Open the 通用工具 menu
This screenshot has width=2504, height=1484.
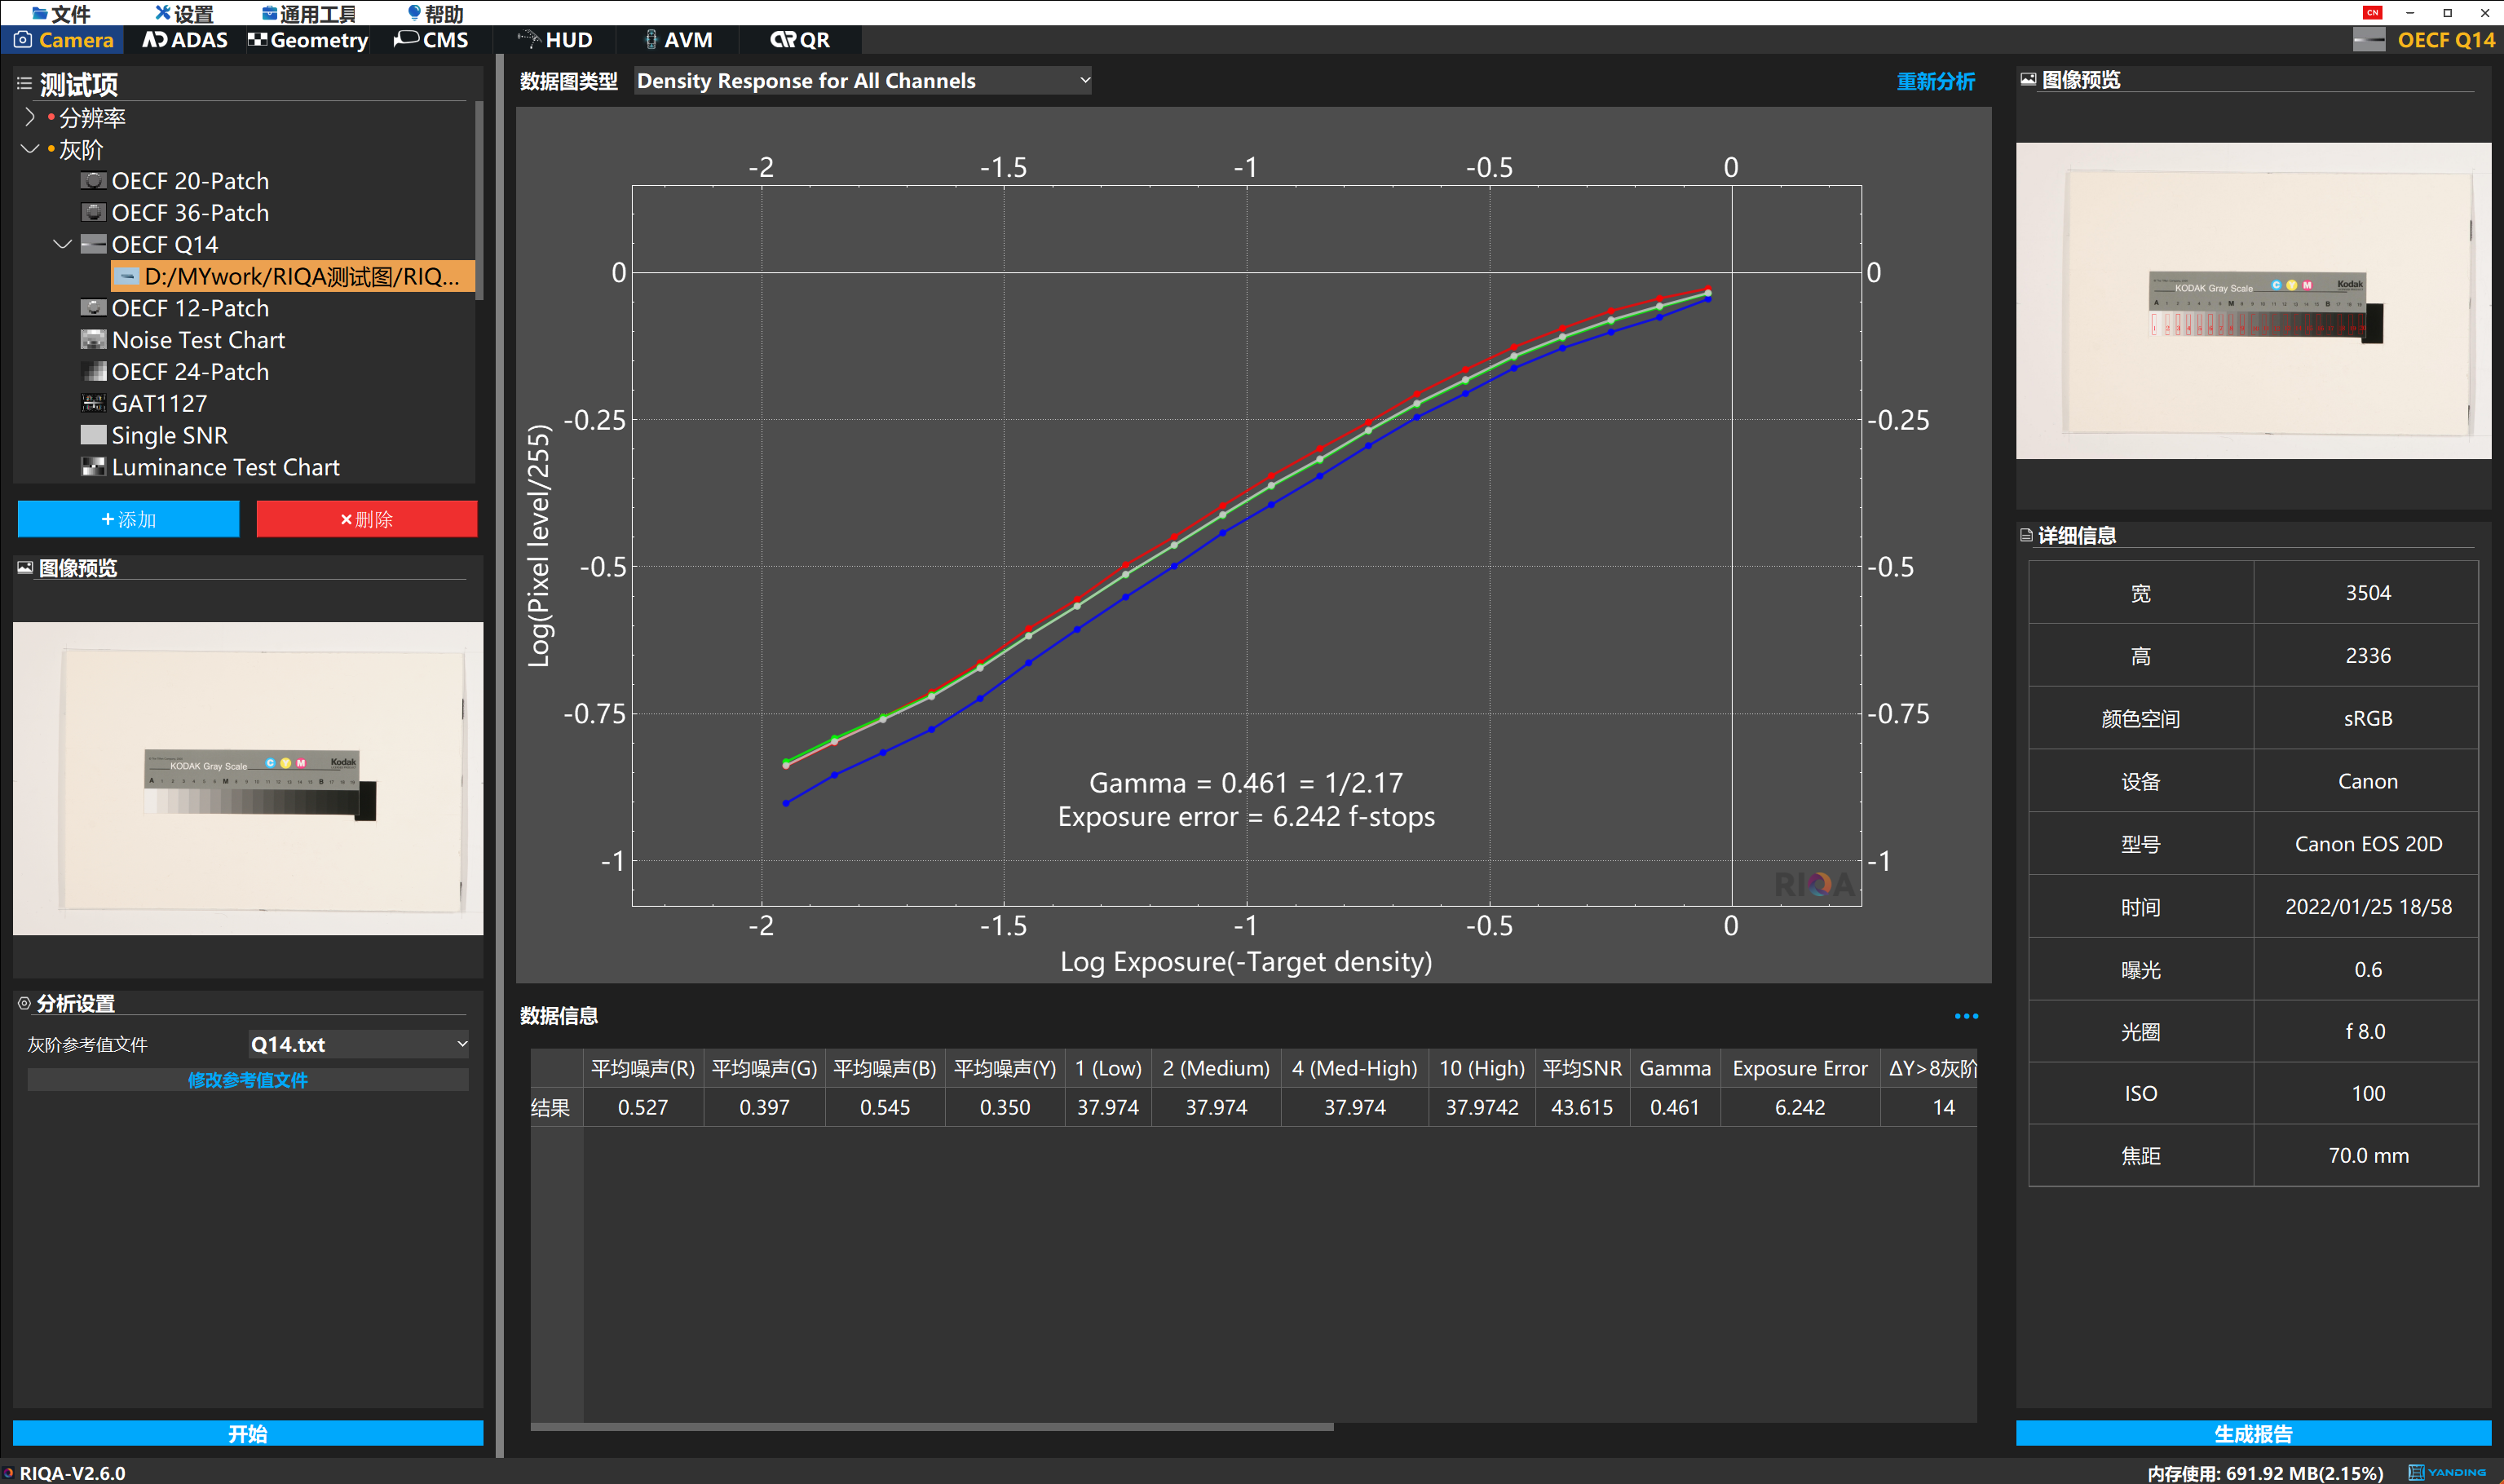(308, 13)
